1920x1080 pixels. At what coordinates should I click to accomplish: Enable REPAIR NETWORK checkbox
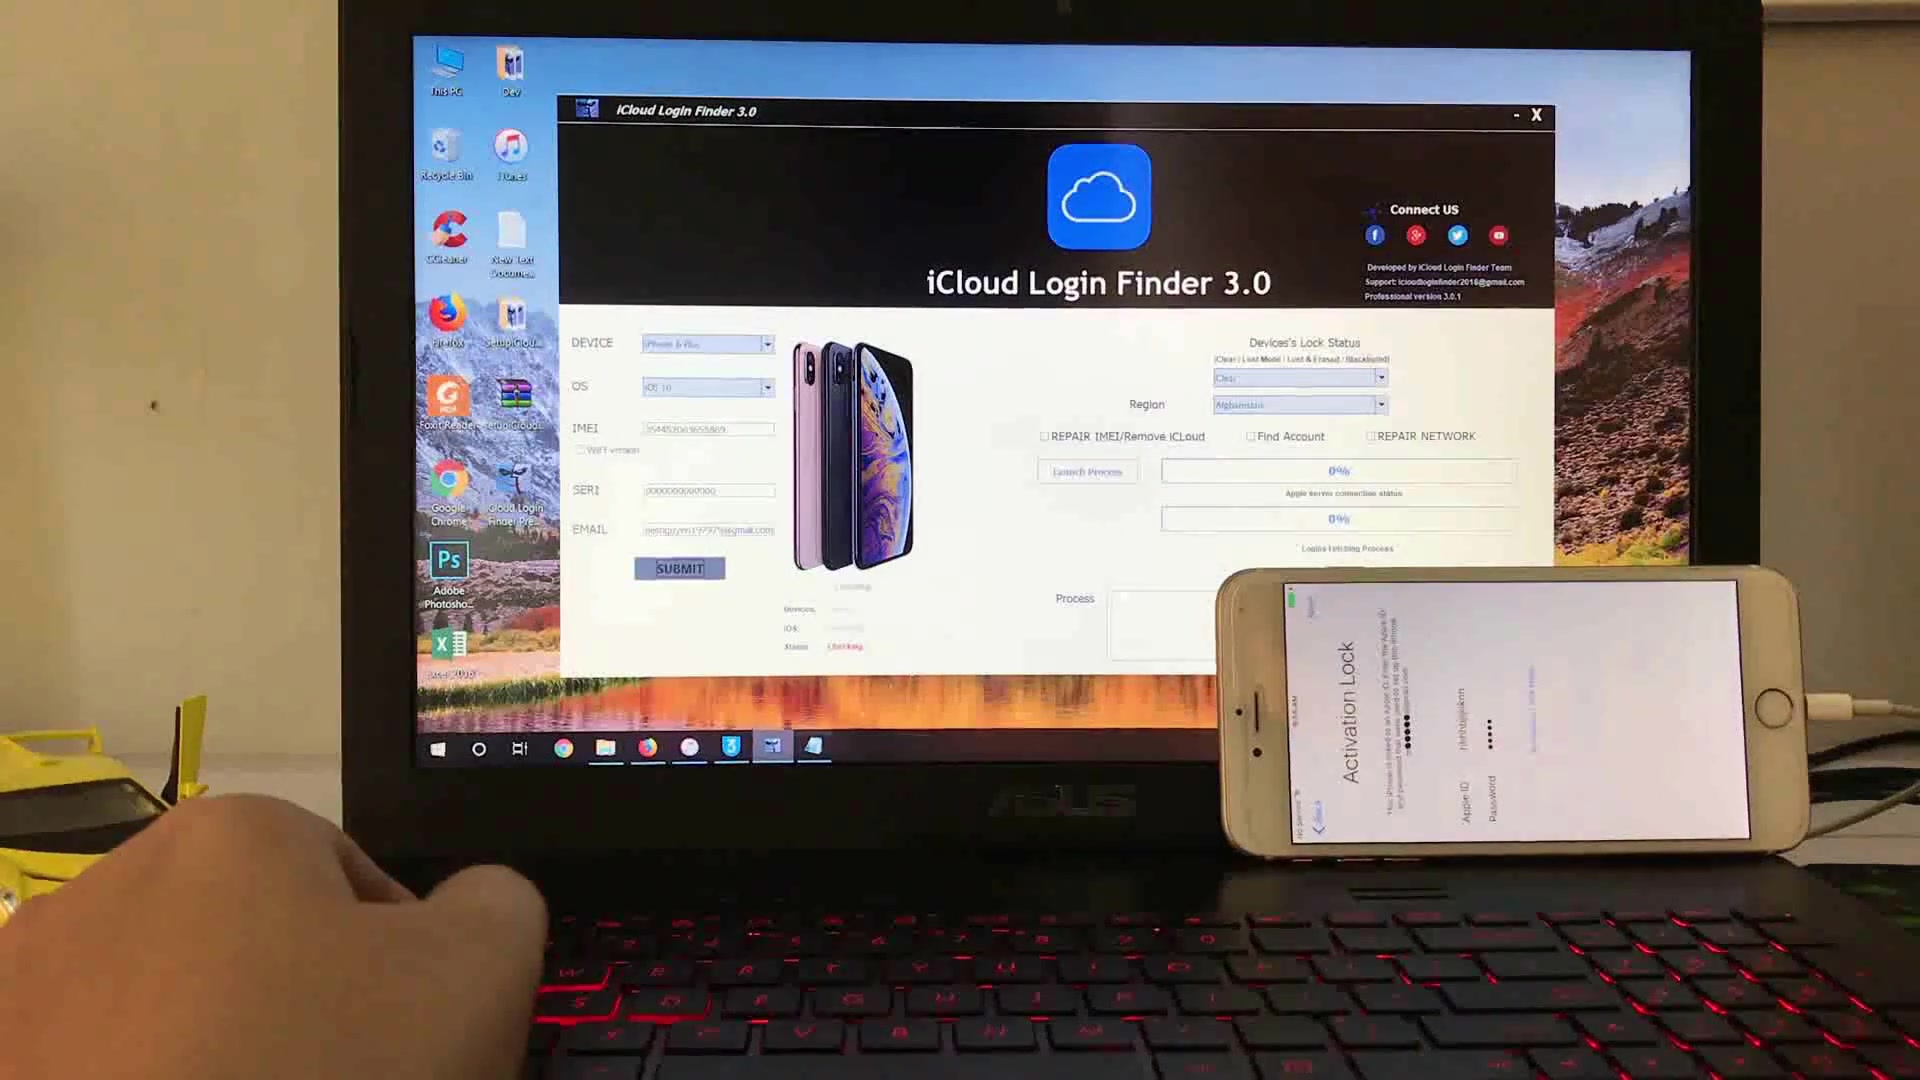click(1369, 436)
